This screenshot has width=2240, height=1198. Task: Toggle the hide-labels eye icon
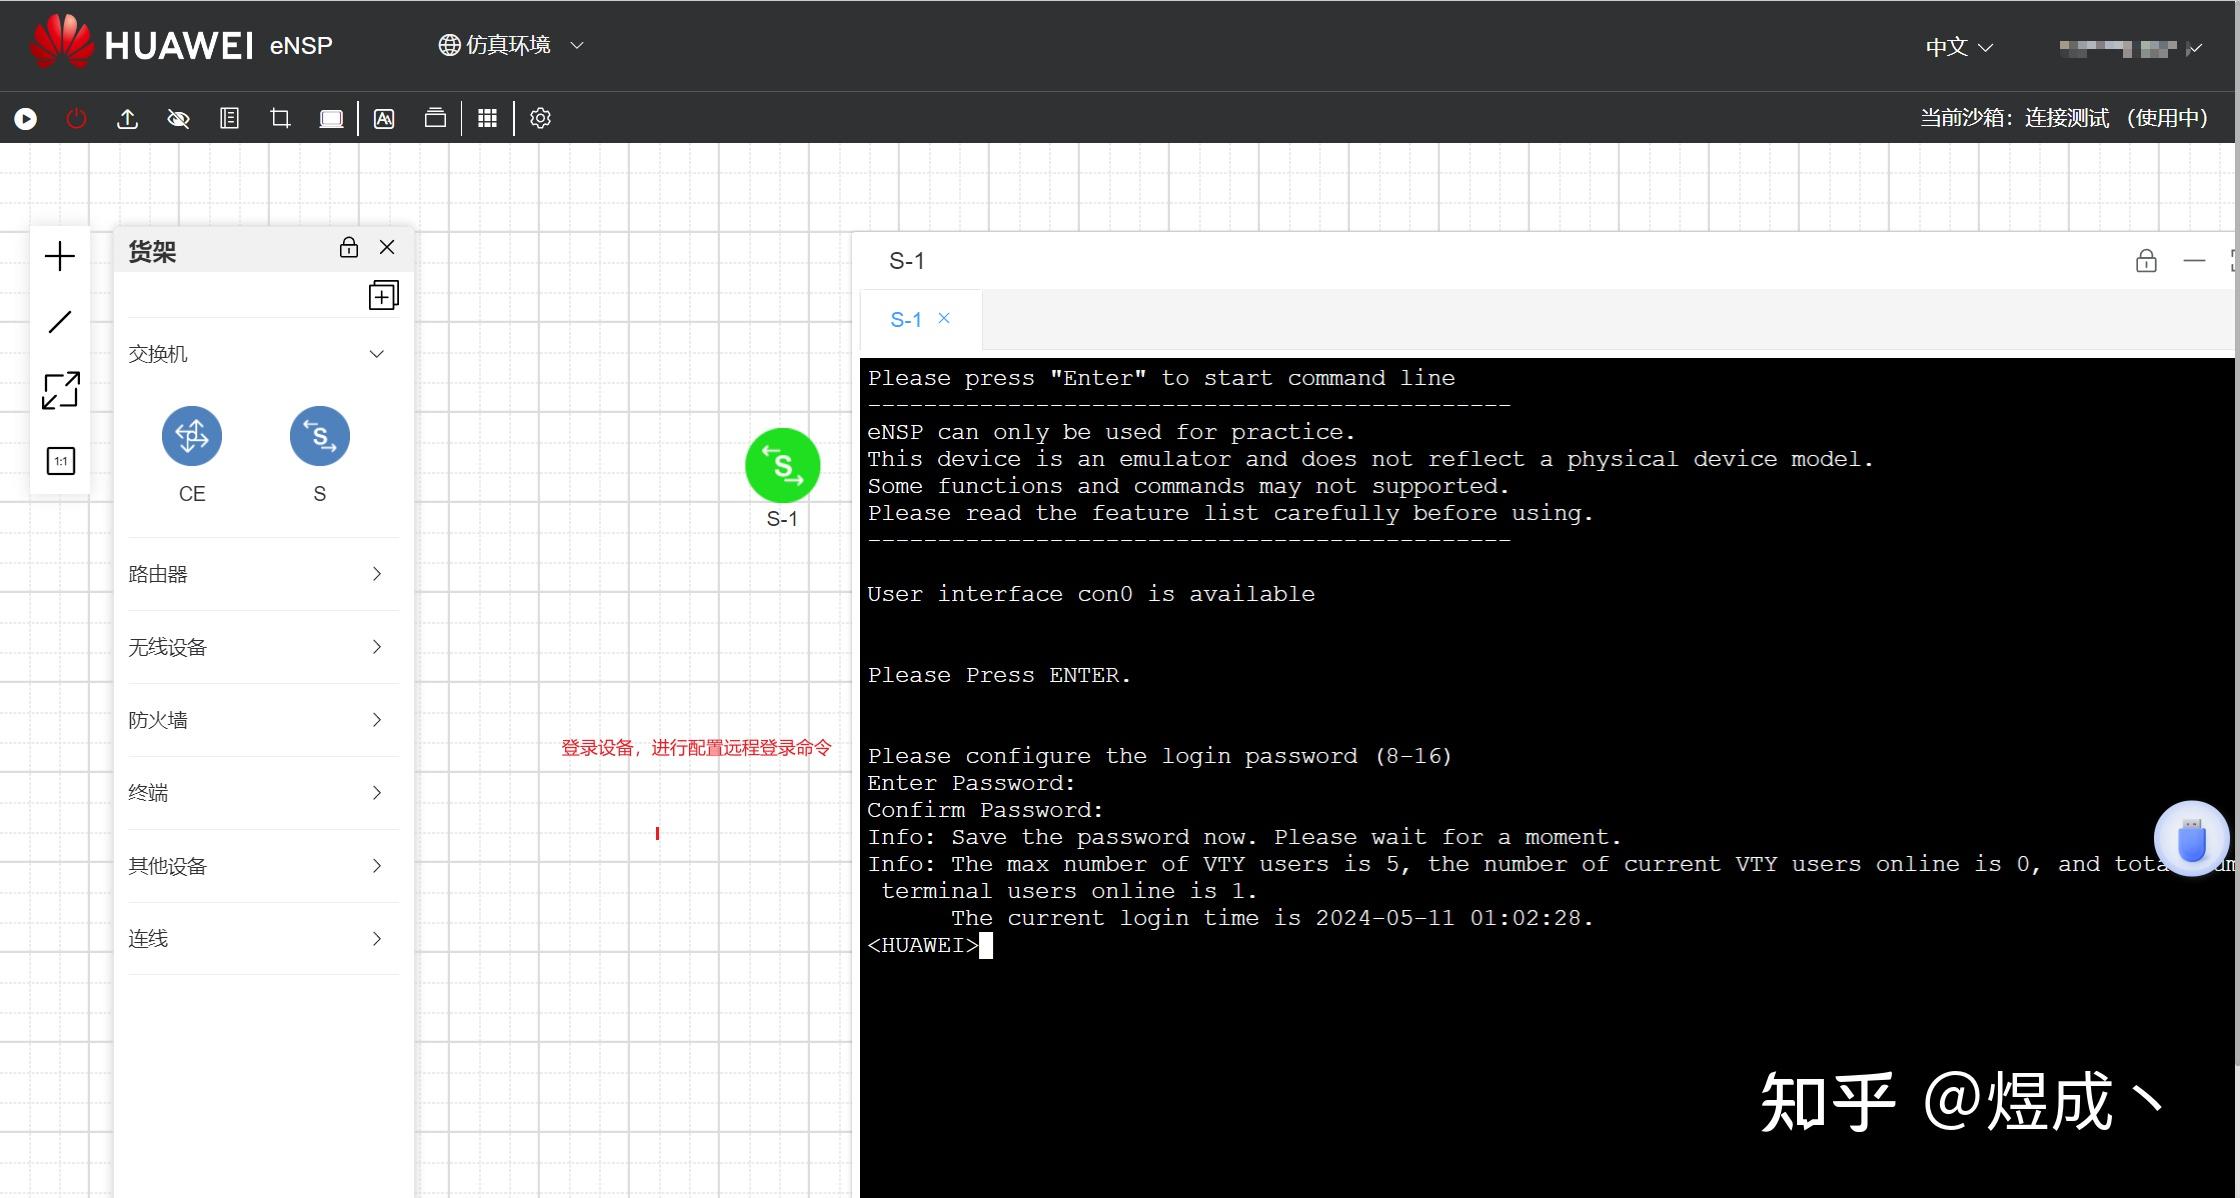(x=178, y=119)
